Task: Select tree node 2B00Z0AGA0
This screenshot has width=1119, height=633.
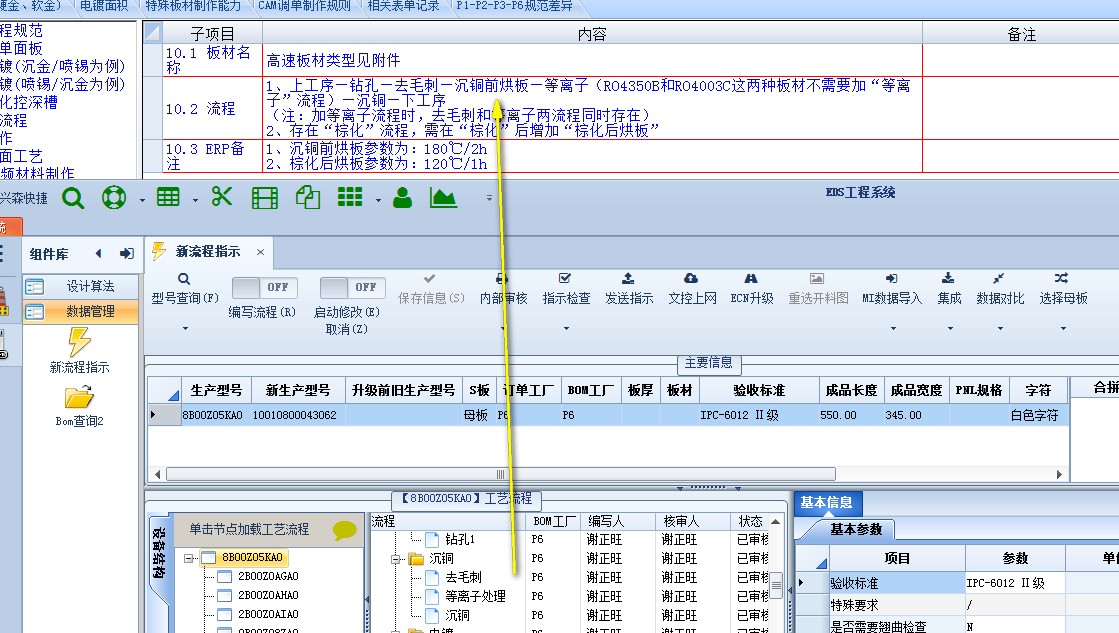Action: [x=268, y=576]
